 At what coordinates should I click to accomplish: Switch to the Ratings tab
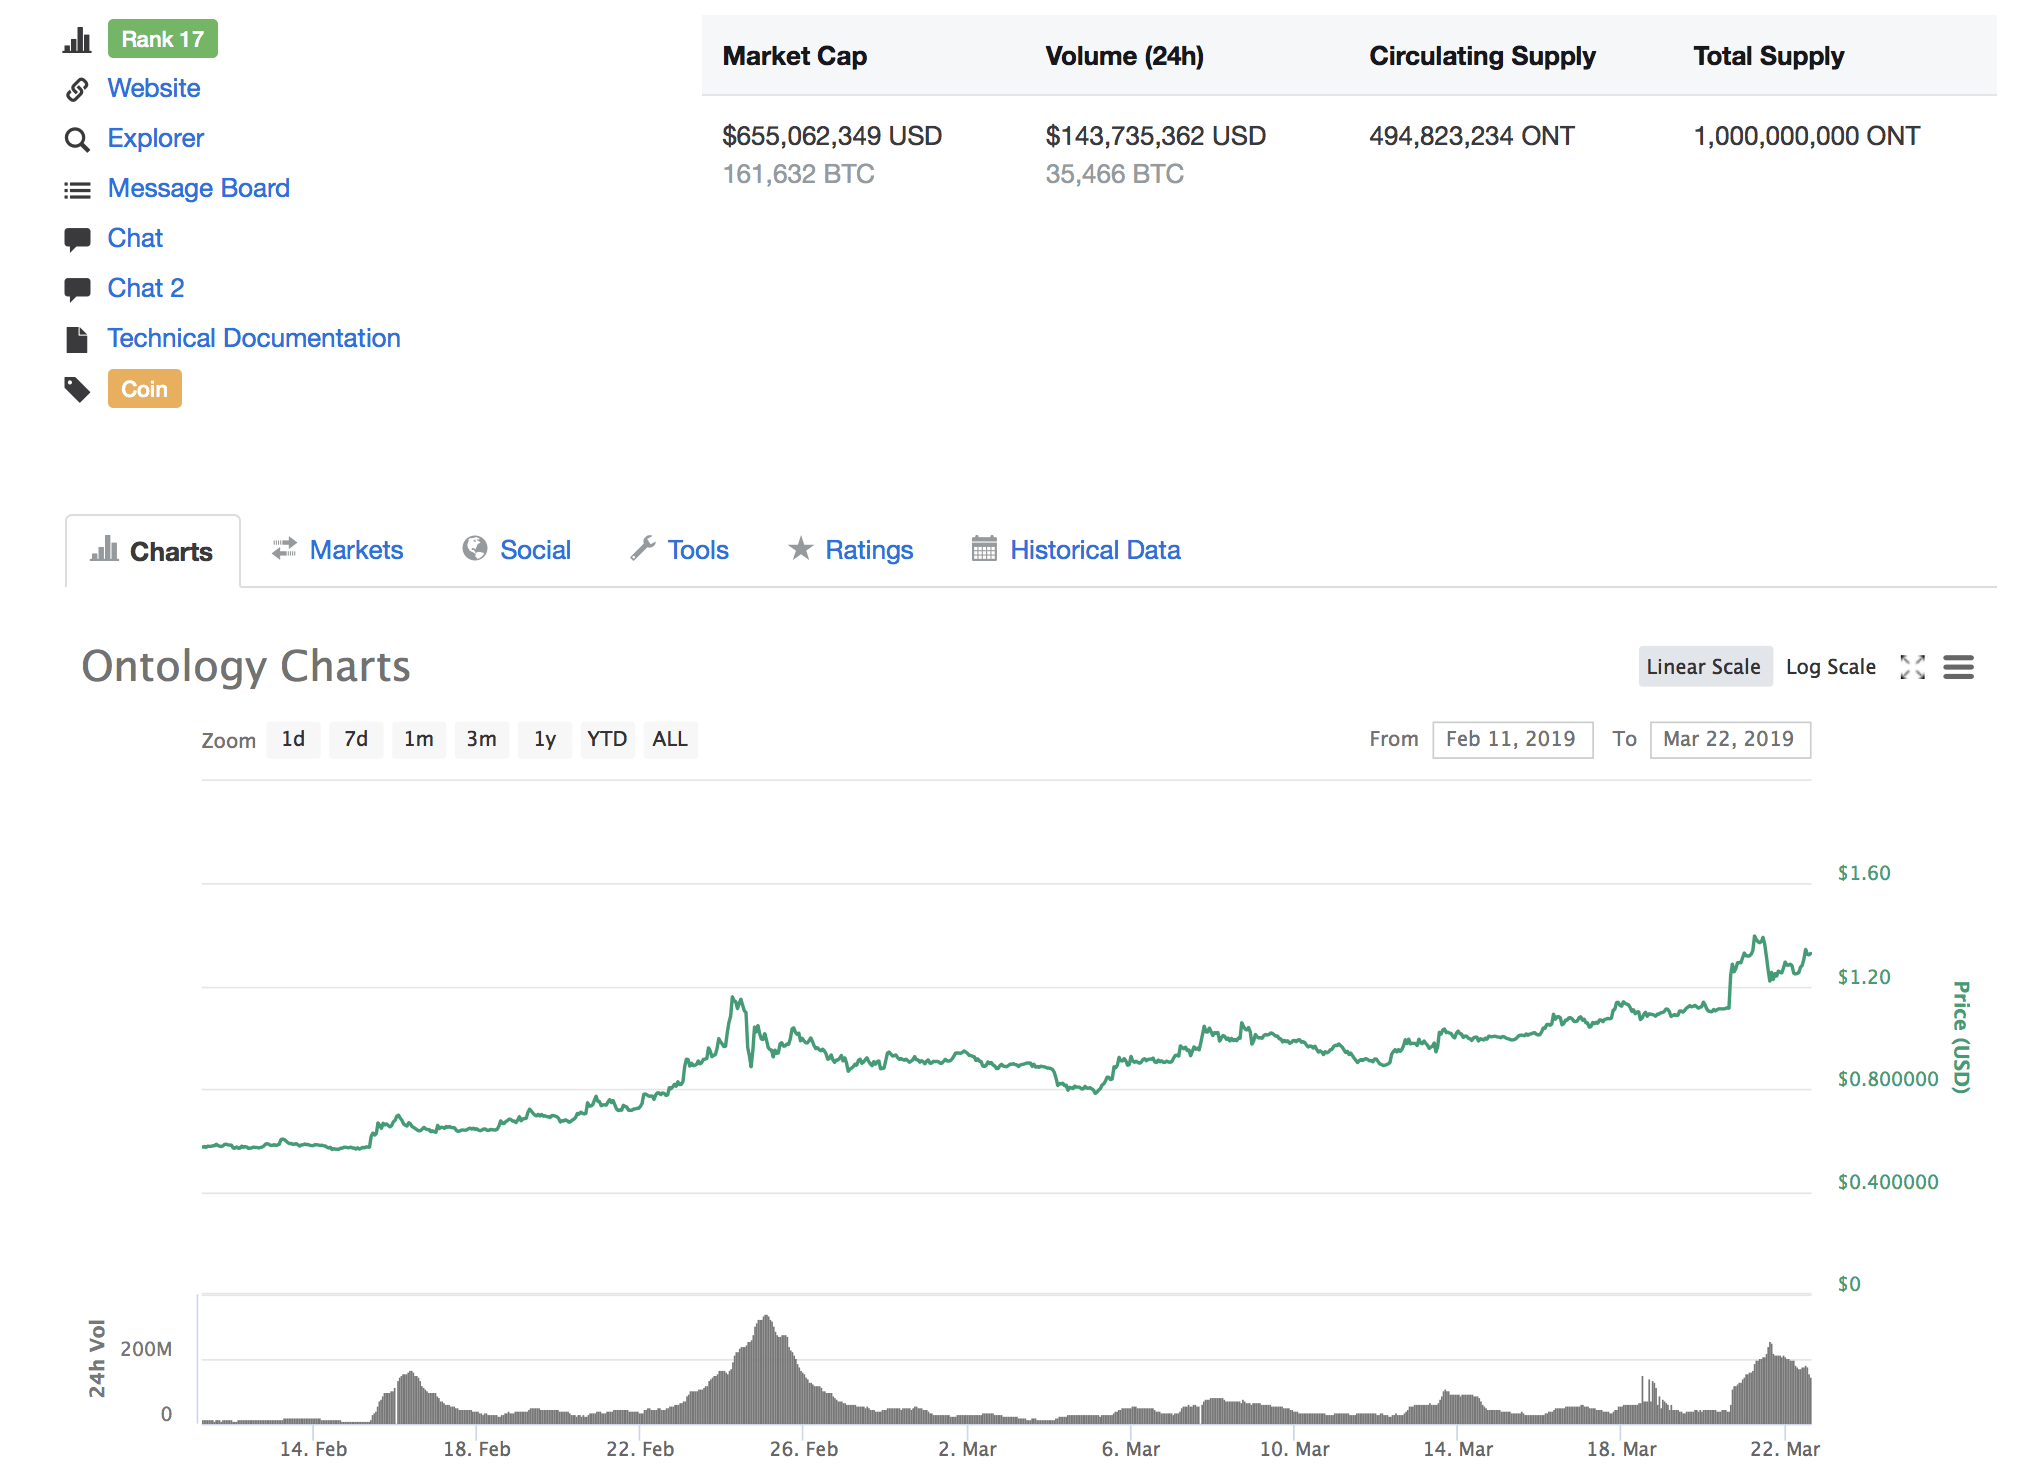(851, 550)
